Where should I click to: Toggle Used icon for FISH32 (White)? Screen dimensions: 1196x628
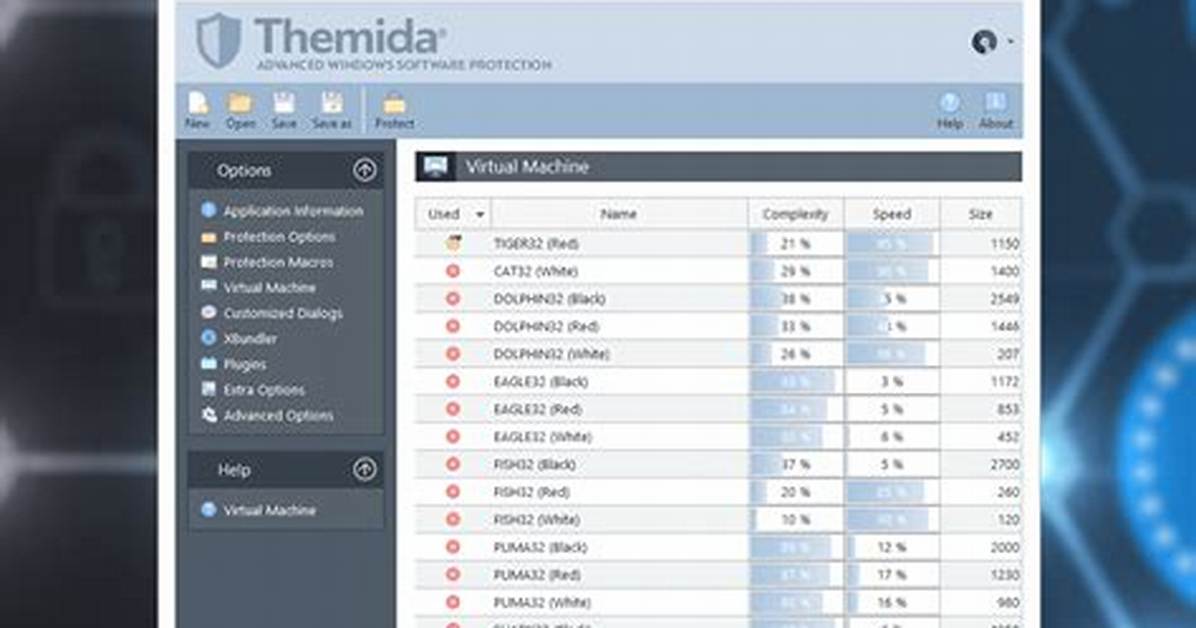click(453, 519)
